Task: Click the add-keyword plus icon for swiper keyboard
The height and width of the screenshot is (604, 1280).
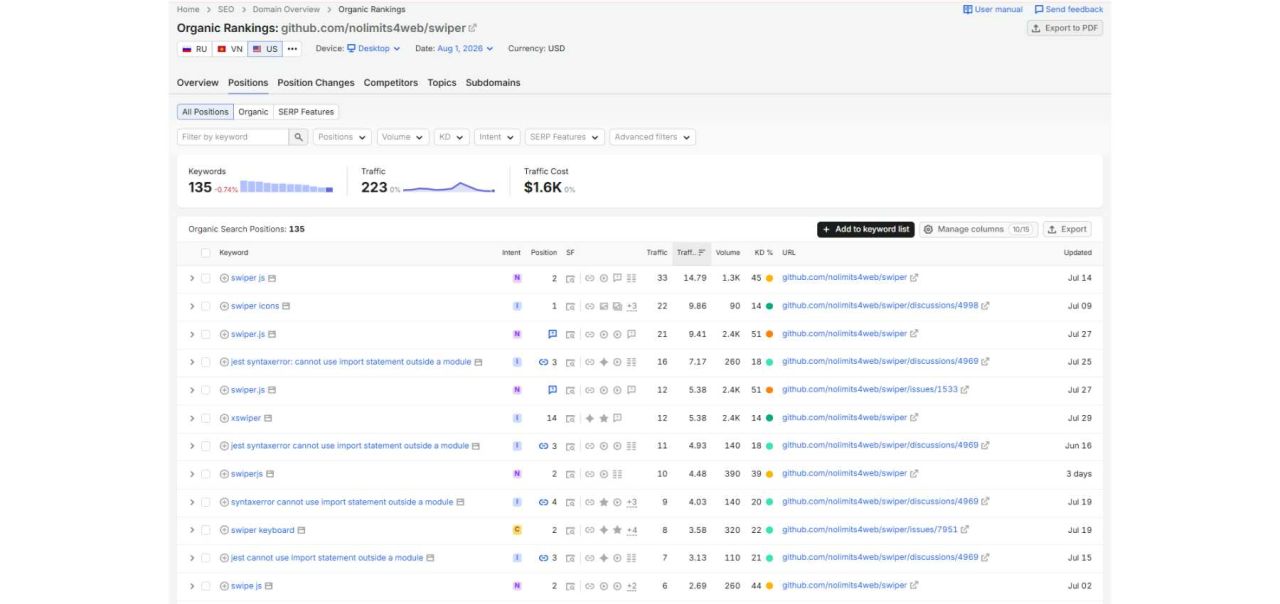Action: coord(224,530)
